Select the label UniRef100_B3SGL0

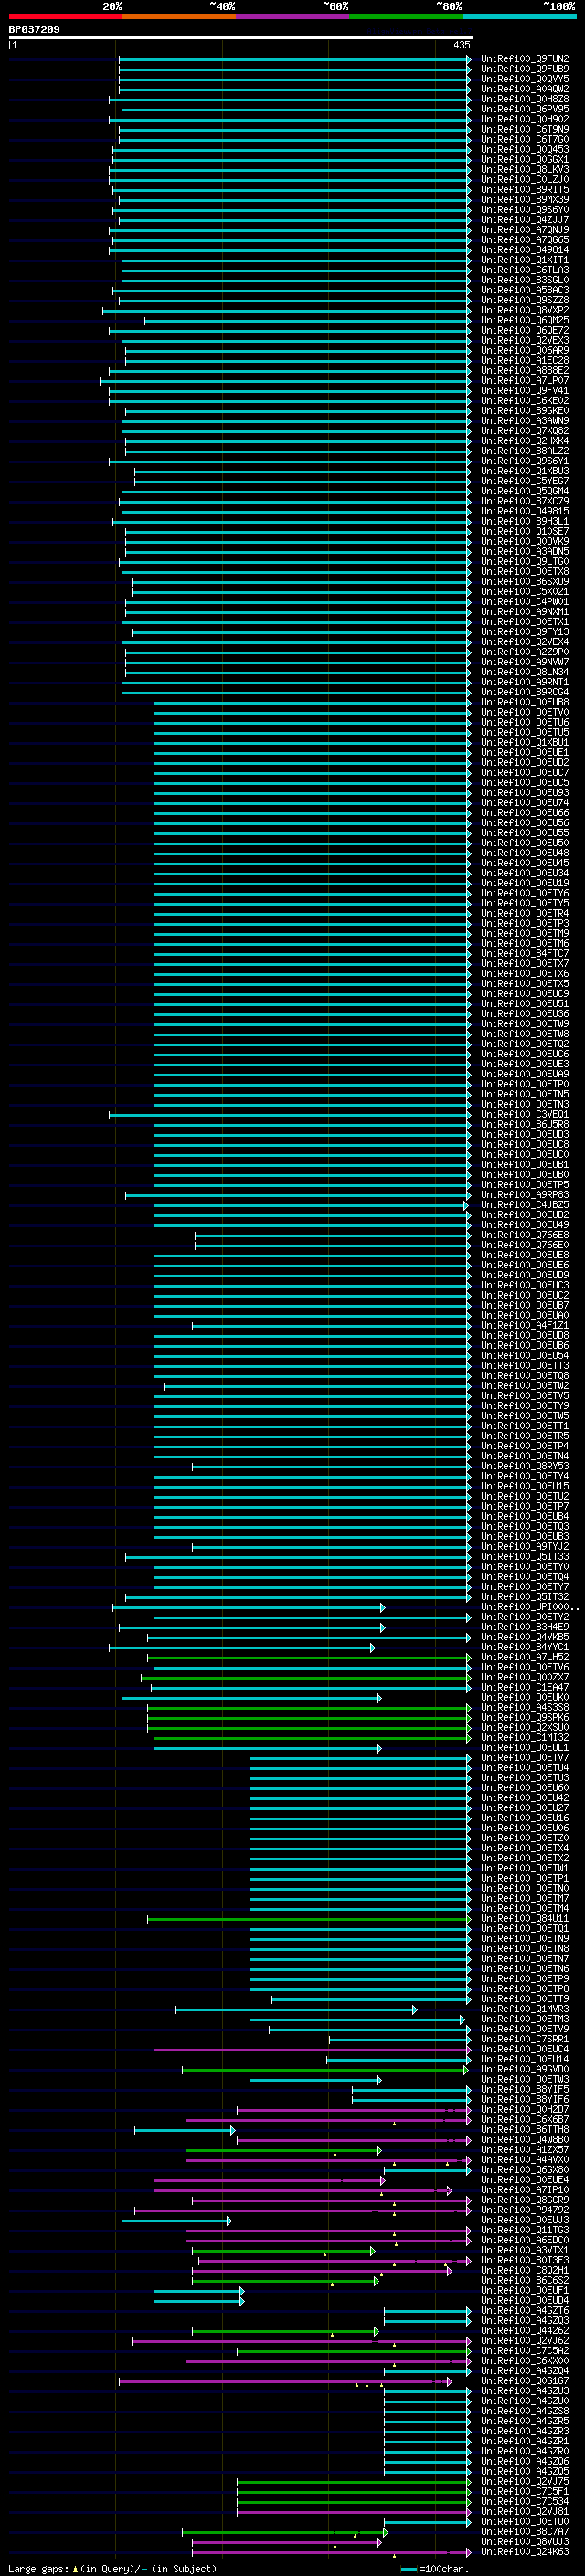pyautogui.click(x=525, y=280)
